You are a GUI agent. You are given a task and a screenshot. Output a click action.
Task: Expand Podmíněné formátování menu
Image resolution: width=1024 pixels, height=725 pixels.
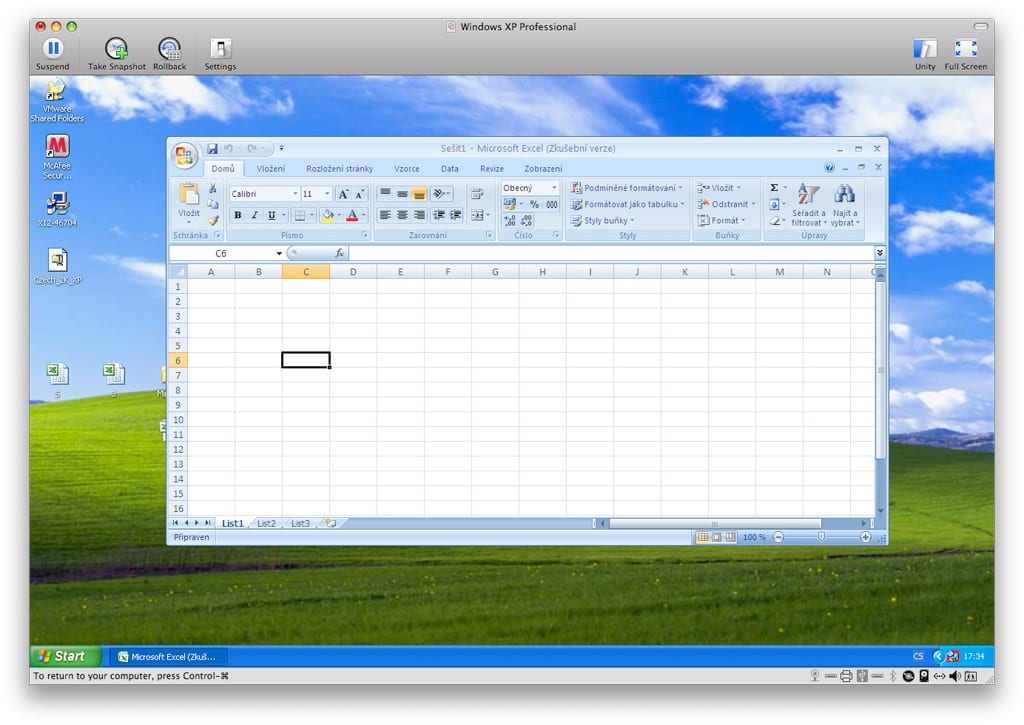pos(626,188)
